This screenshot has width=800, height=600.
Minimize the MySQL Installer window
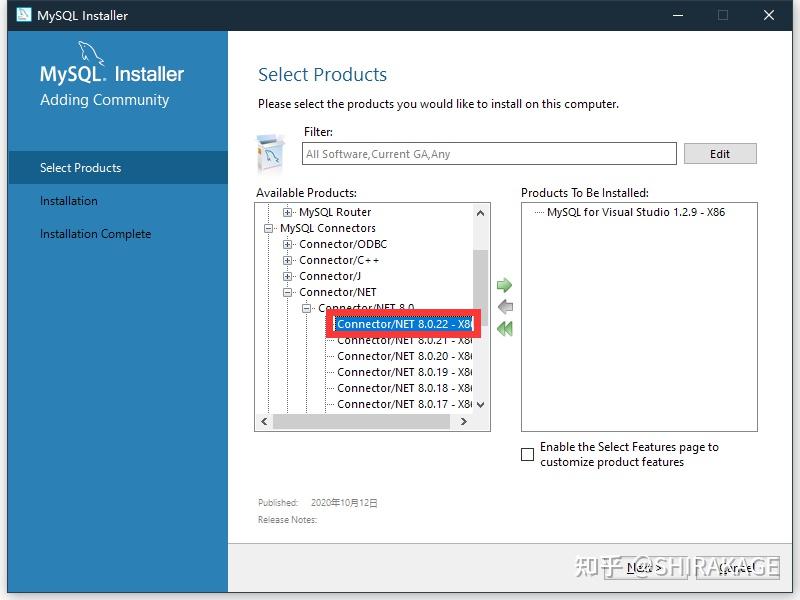[678, 15]
